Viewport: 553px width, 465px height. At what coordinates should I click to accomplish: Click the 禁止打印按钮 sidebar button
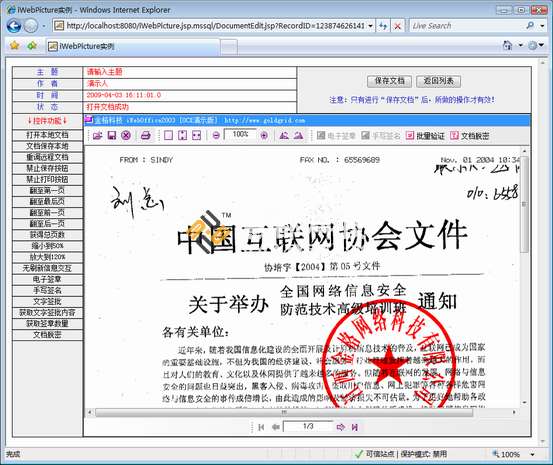click(x=47, y=179)
